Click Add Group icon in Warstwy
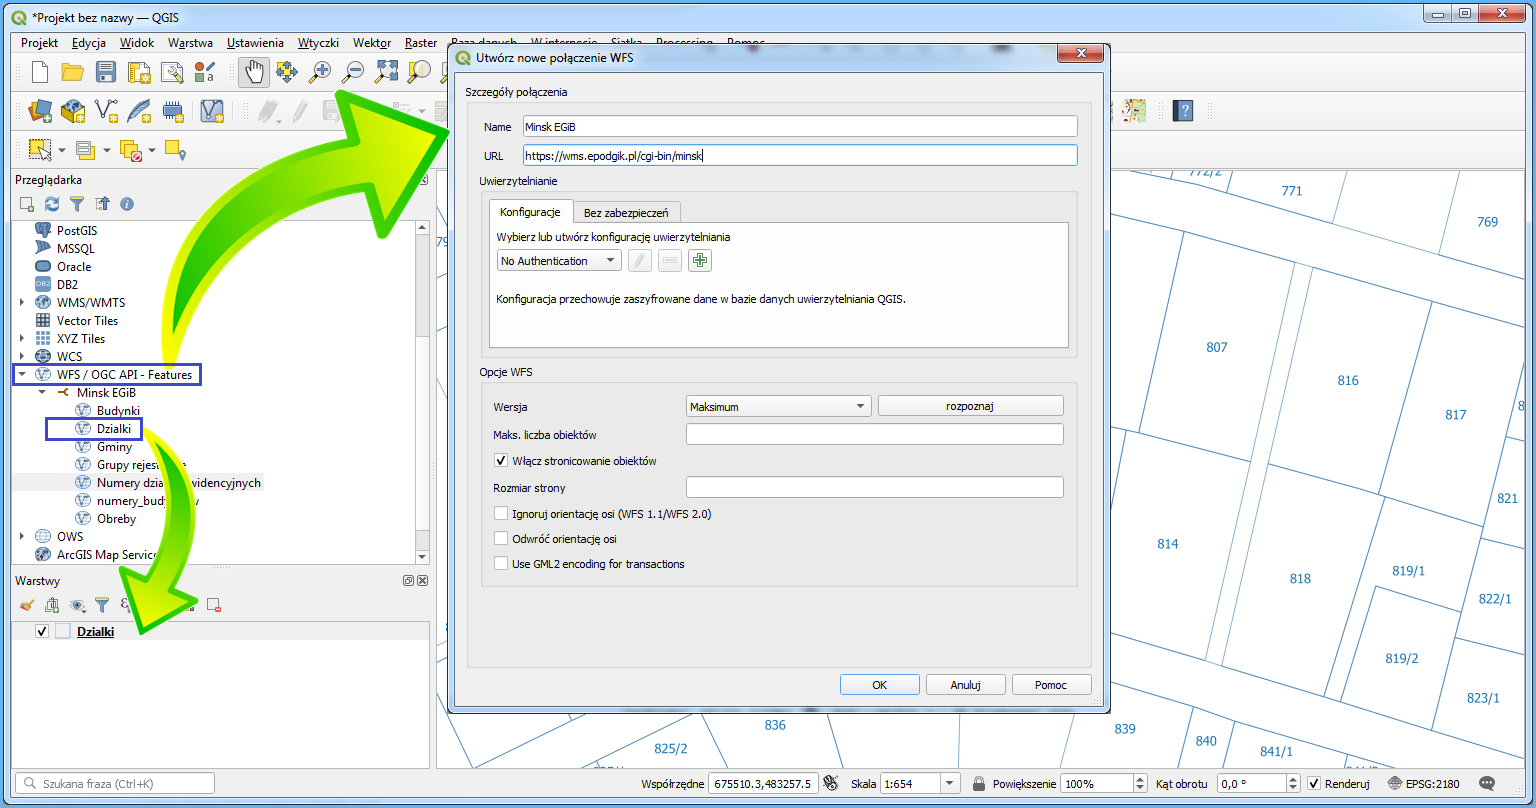Screen dimensions: 1536x808 coord(52,605)
